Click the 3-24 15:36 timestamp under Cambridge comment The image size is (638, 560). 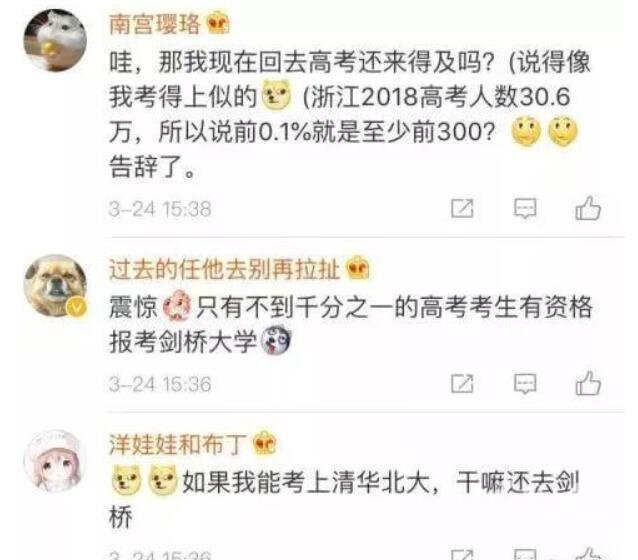[160, 384]
